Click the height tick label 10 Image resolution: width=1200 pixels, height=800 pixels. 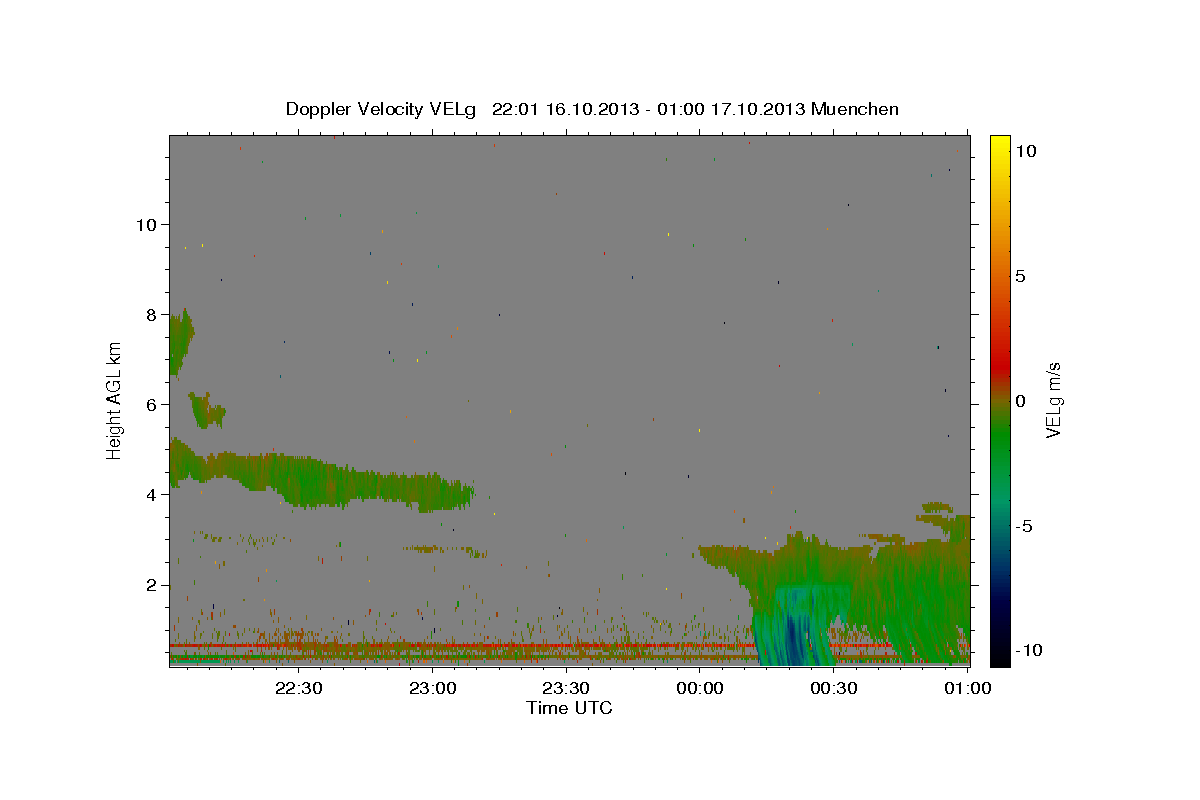point(145,224)
